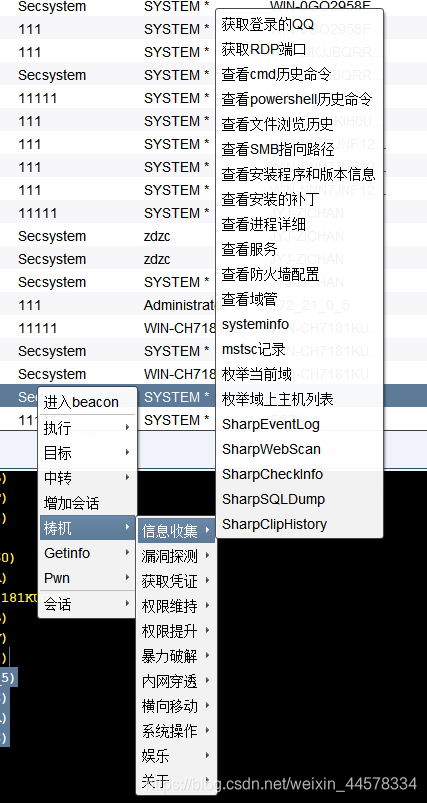Run SharpEventLog
Screen dimensions: 427x803
tap(300, 424)
